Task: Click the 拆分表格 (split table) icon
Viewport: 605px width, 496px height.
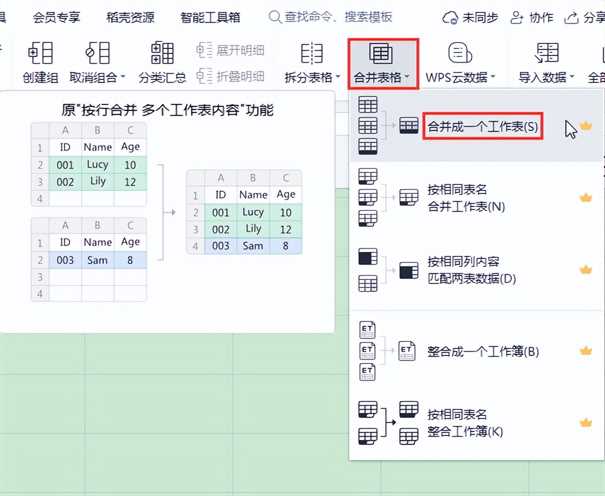Action: pos(312,53)
